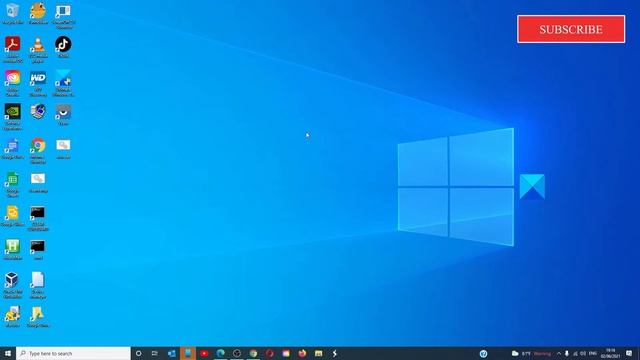
Task: Launch VLC media player shortcut
Action: tap(38, 49)
